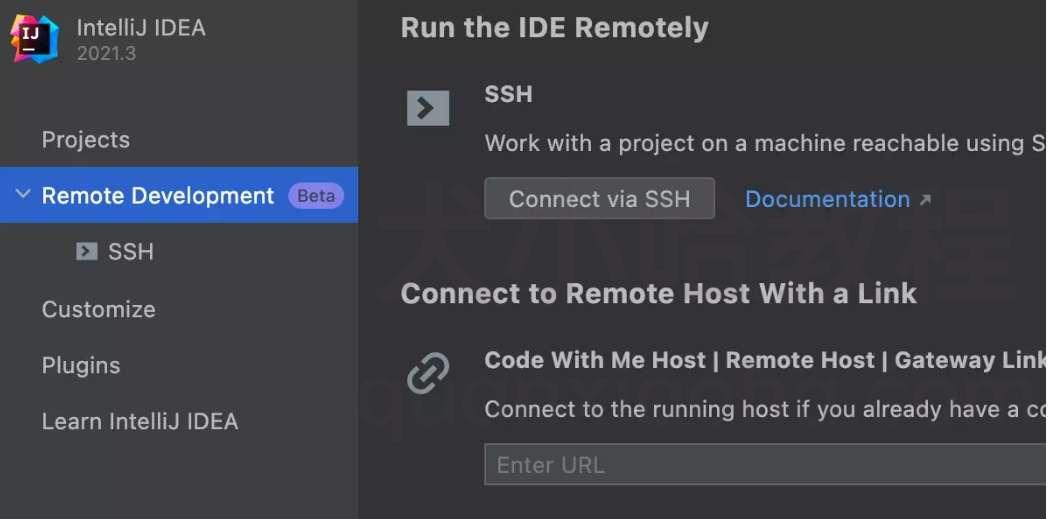Screen dimensions: 1048x519
Task: Collapse the Remote Development chevron
Action: click(x=23, y=194)
